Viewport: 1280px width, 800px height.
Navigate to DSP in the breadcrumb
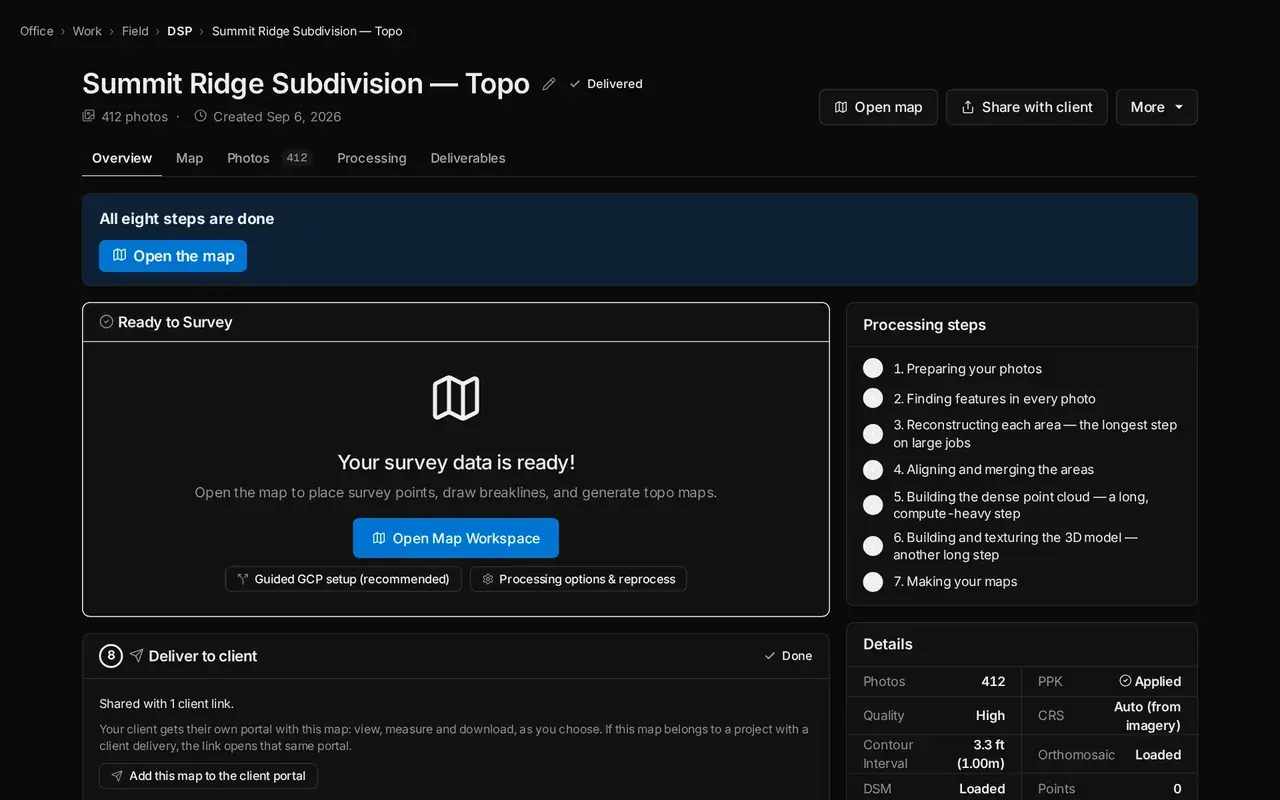click(180, 31)
